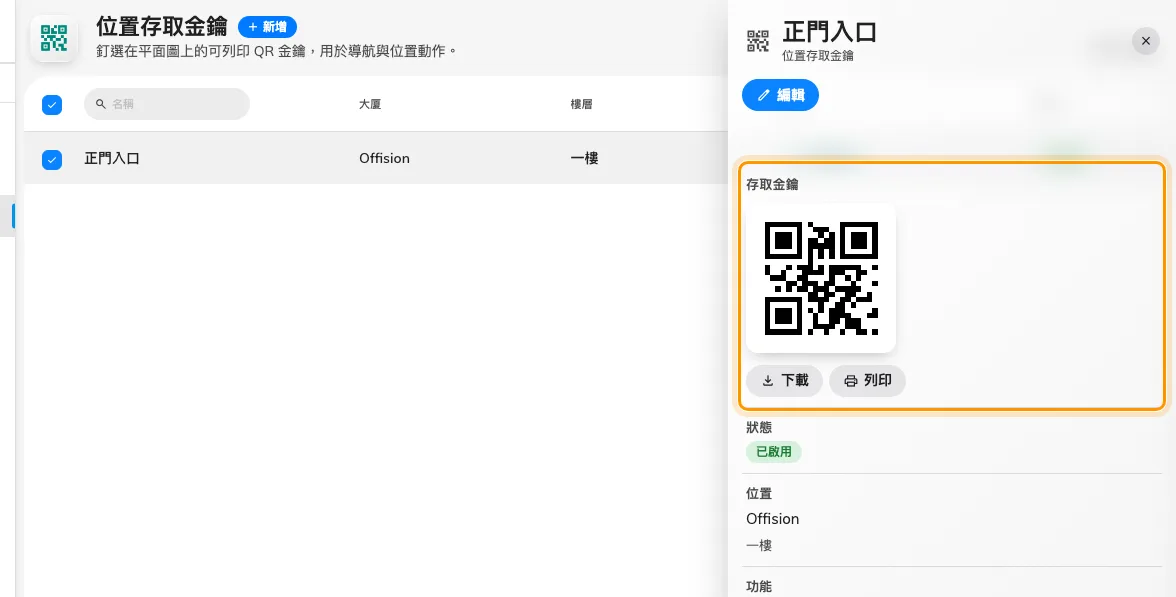This screenshot has width=1176, height=597.
Task: Click the 已啟用 status badge
Action: tap(773, 452)
